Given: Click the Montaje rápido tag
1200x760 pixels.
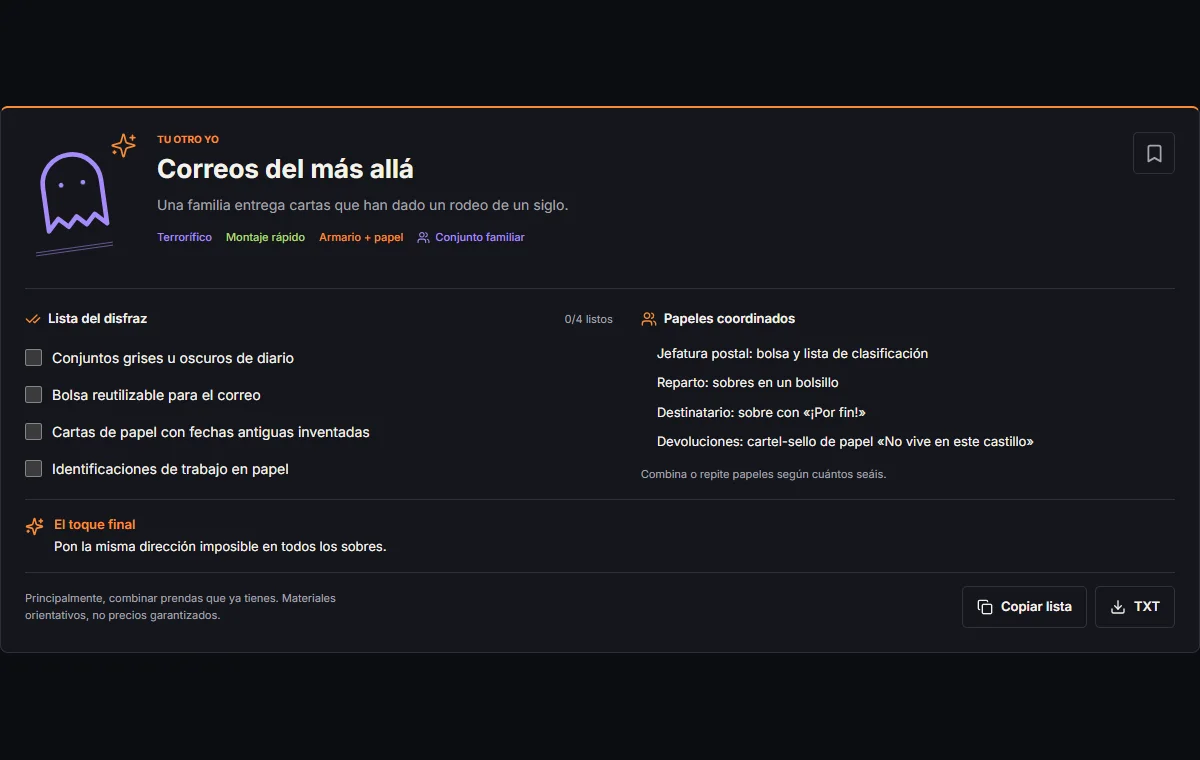Looking at the screenshot, I should click(265, 238).
